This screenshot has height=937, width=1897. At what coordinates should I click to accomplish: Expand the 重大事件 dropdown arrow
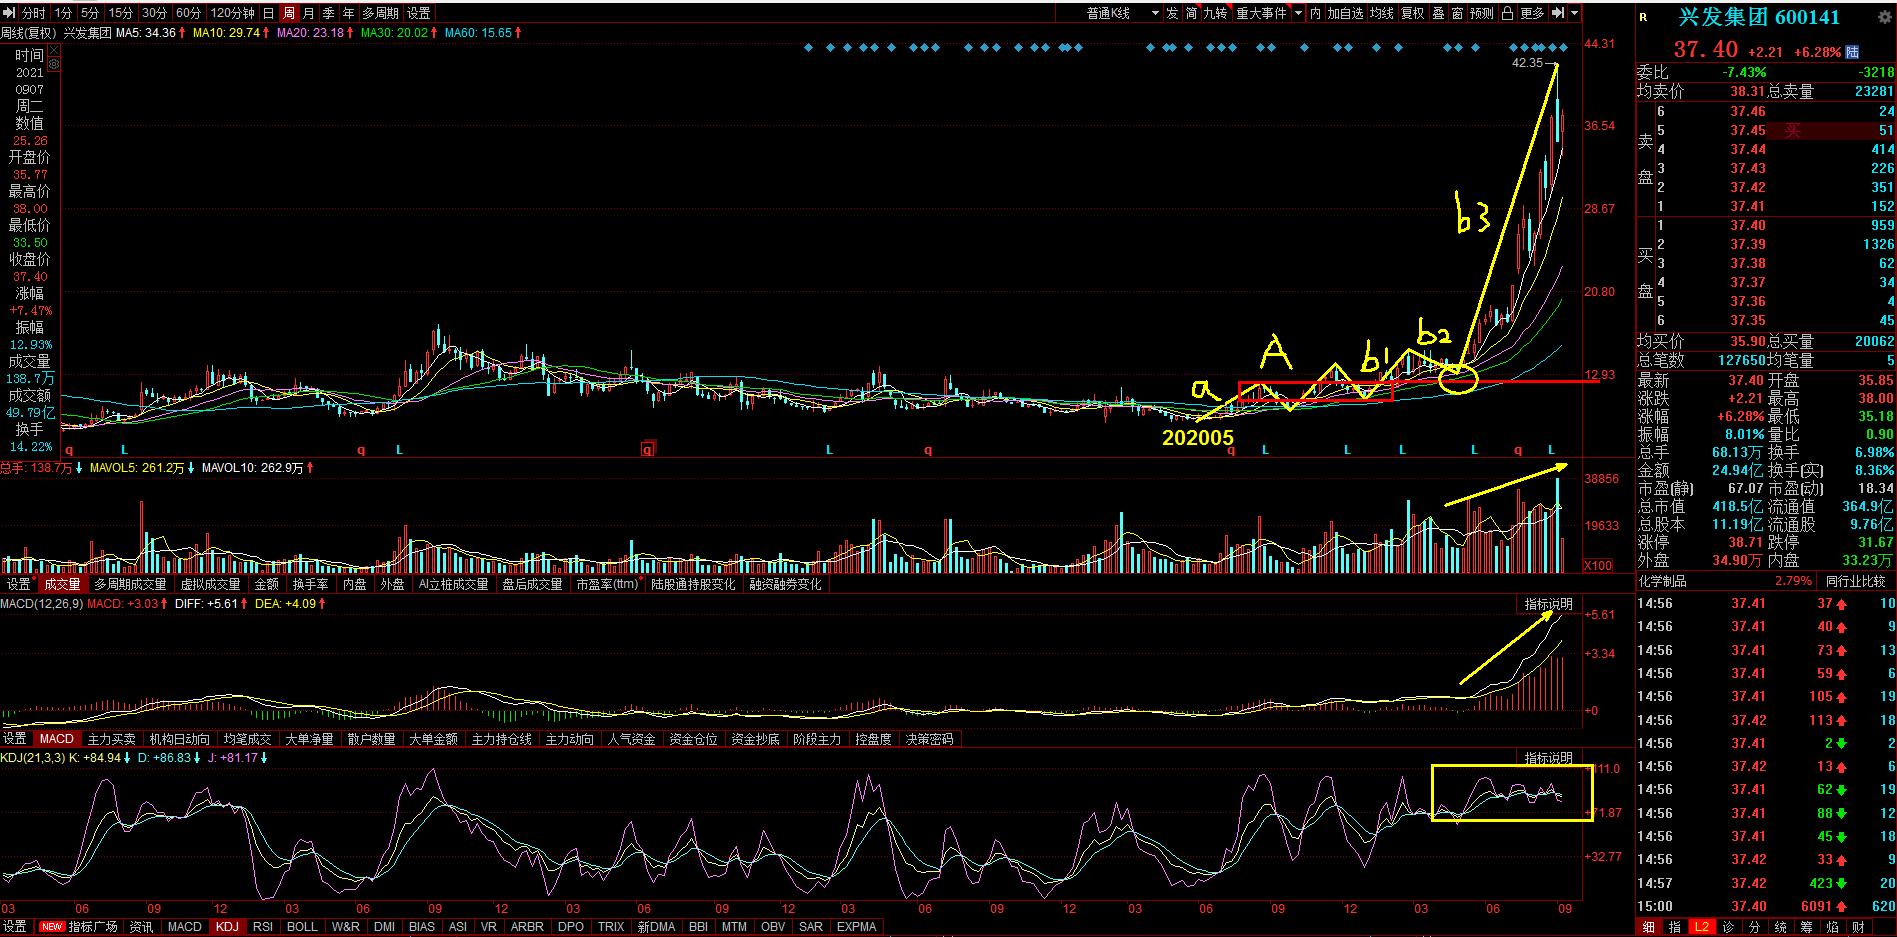coord(1298,13)
